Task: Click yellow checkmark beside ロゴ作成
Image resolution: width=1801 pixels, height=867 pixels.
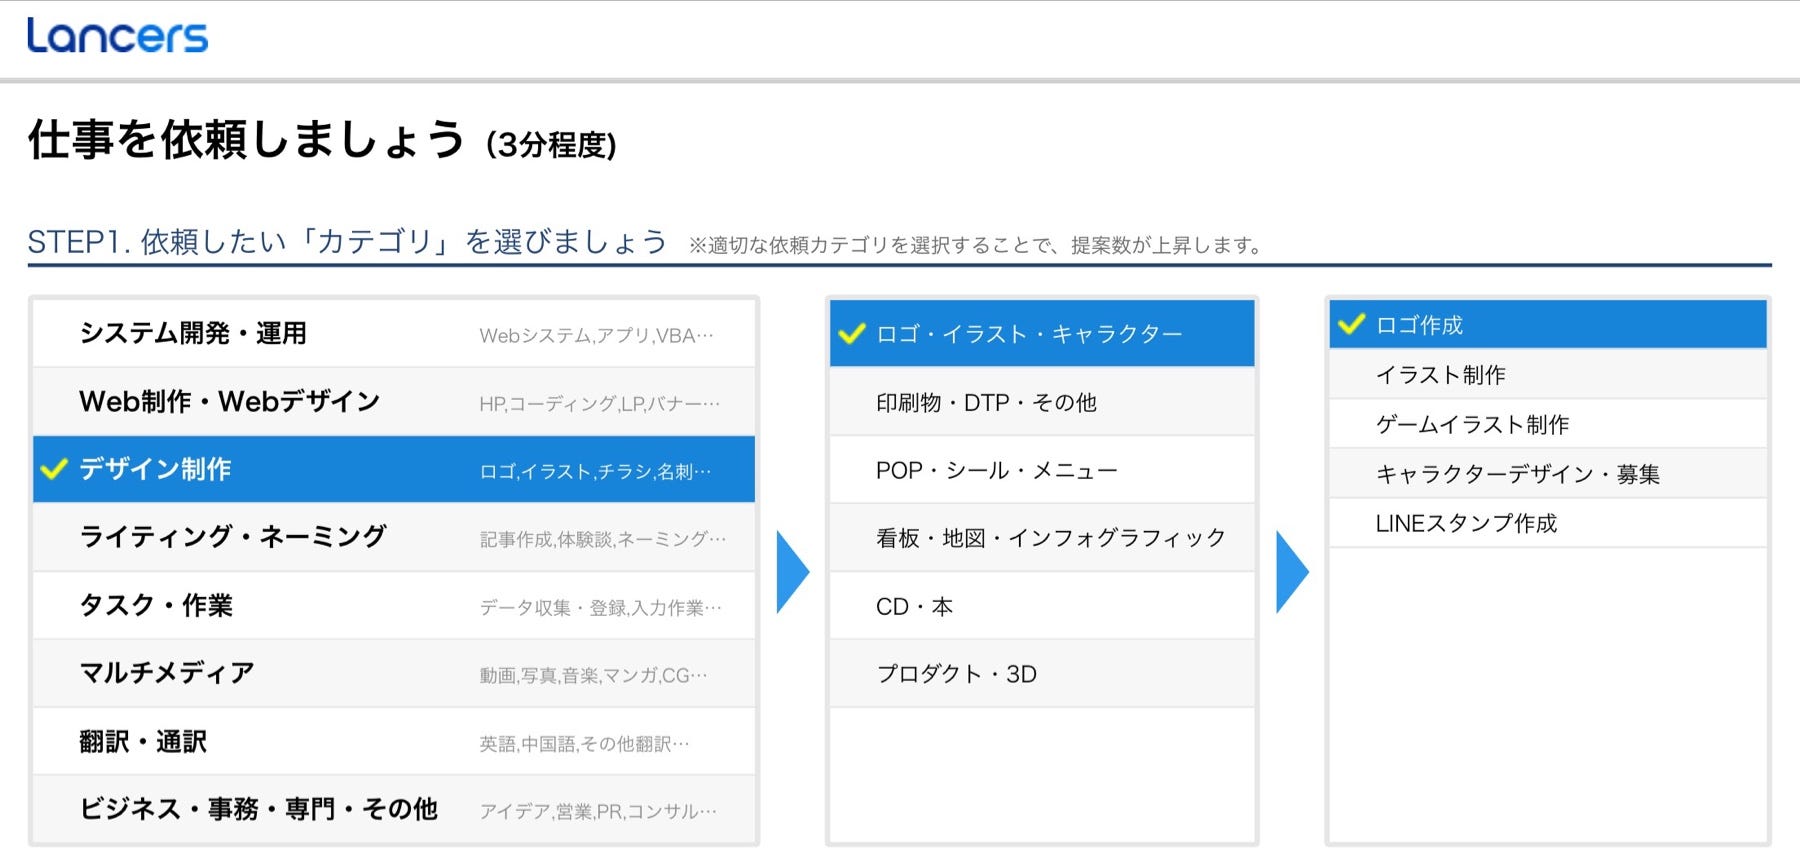Action: [1351, 324]
